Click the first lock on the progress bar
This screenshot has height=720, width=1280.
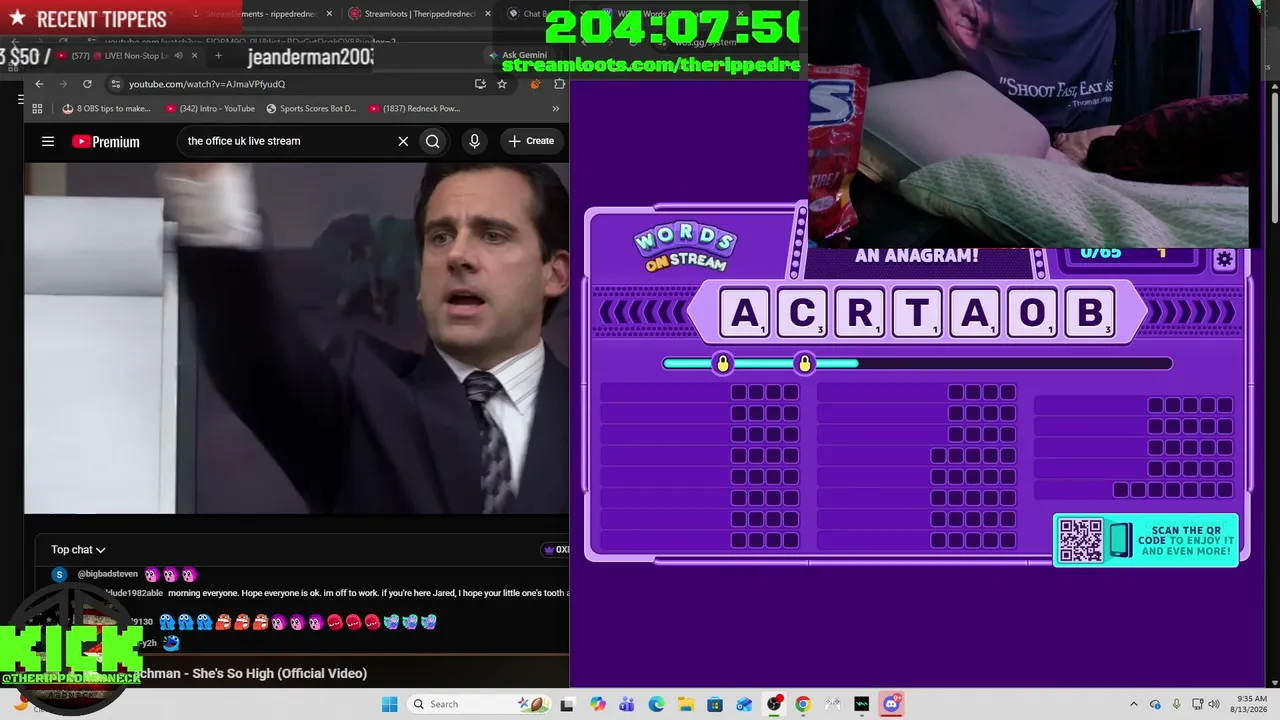tap(723, 363)
